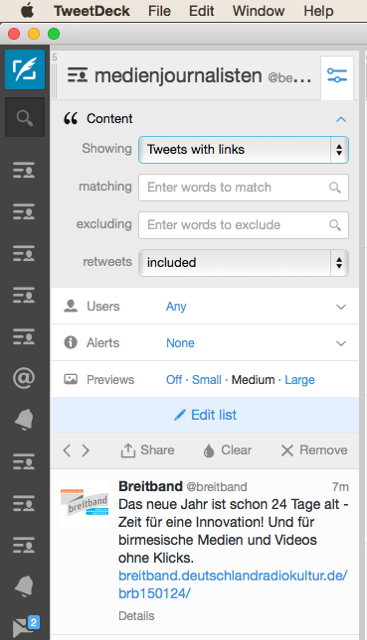
Task: Open the search magnifier in sidebar
Action: [x=25, y=118]
